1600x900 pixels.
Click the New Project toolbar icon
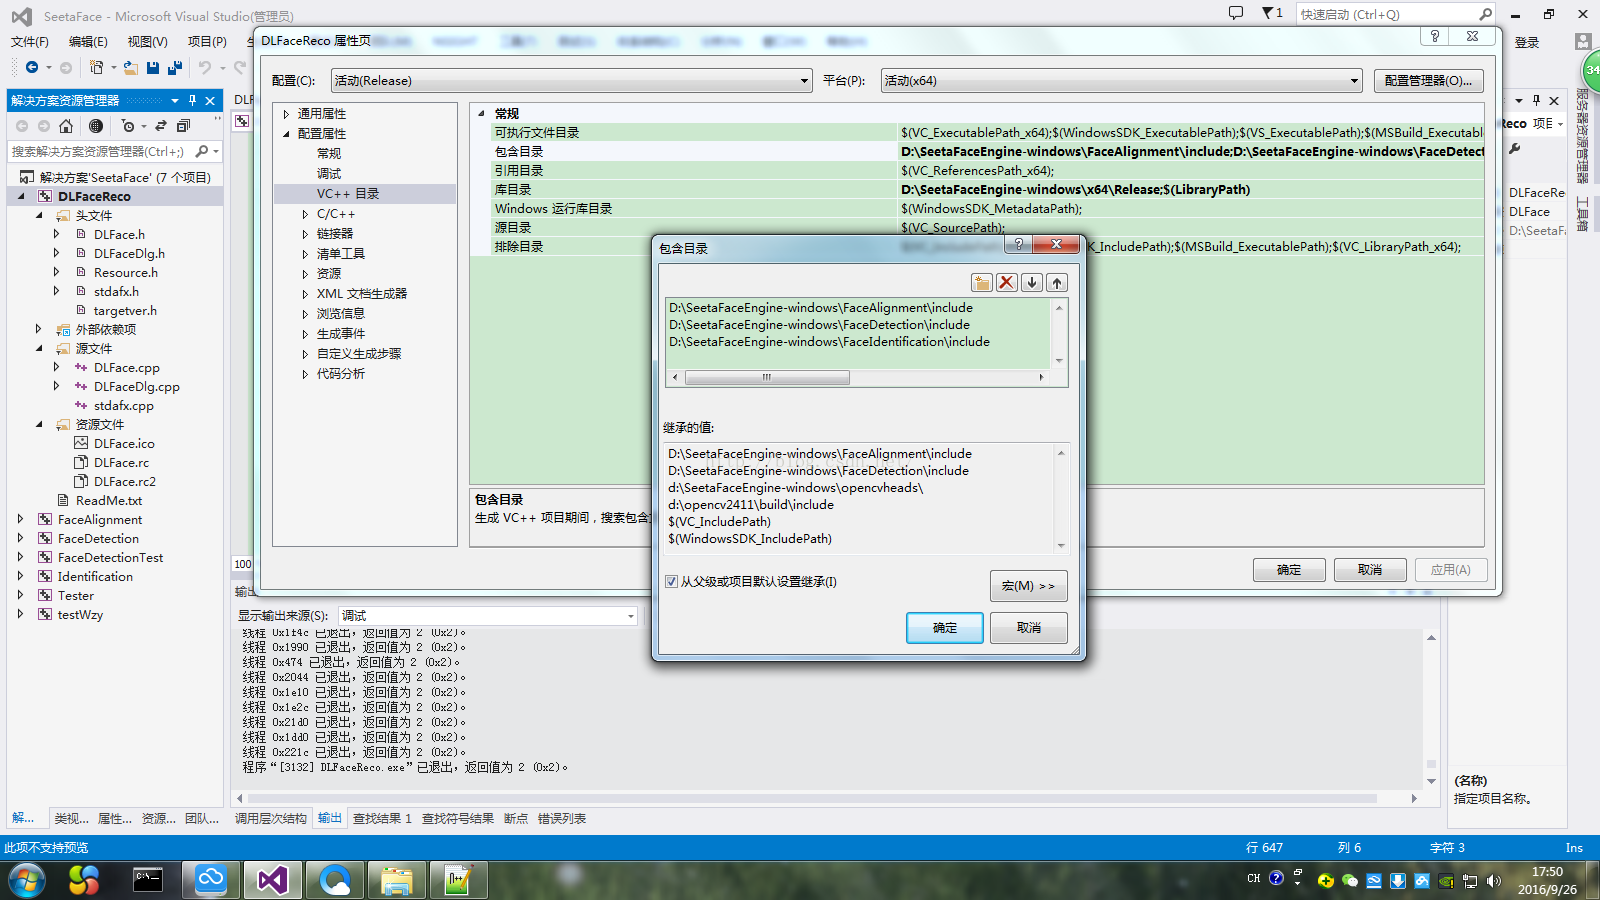click(96, 67)
